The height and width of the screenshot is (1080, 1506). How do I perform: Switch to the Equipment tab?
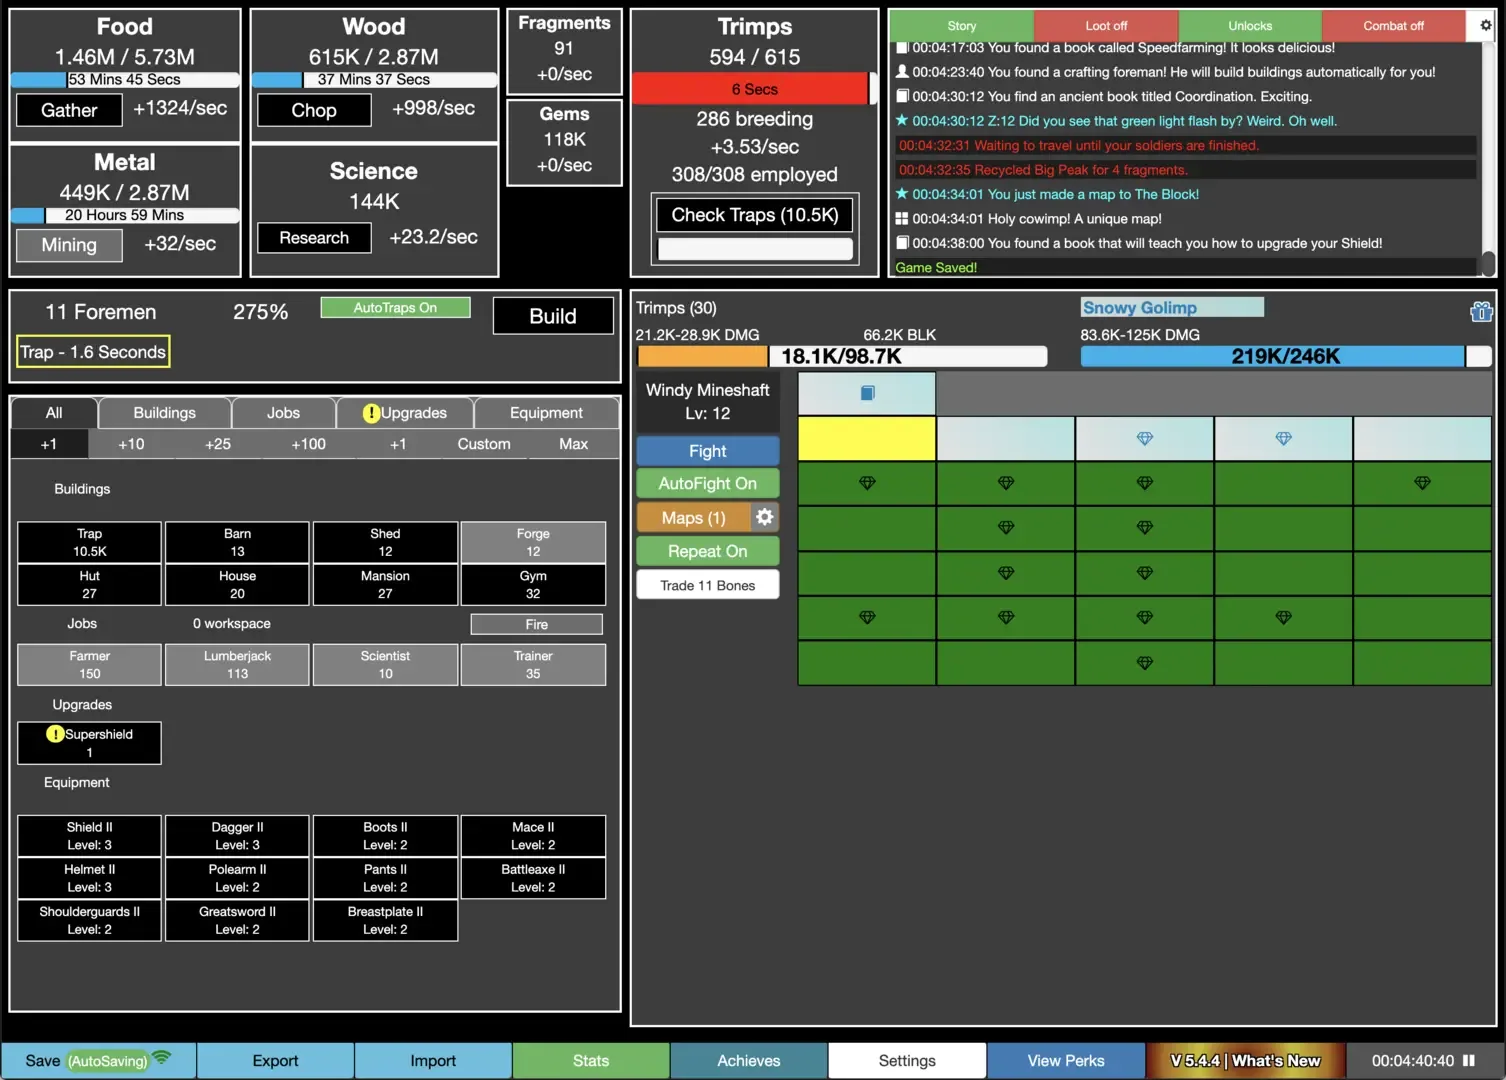click(x=545, y=413)
